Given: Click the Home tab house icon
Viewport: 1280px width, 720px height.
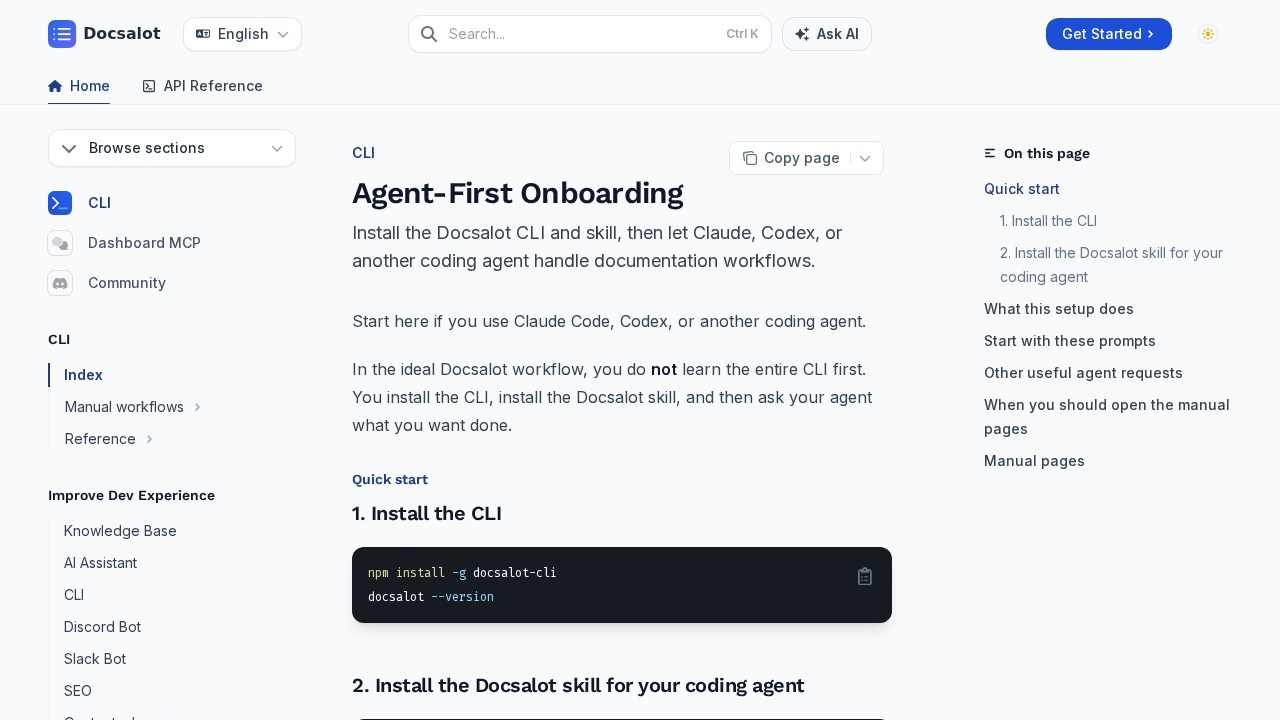Looking at the screenshot, I should (55, 86).
